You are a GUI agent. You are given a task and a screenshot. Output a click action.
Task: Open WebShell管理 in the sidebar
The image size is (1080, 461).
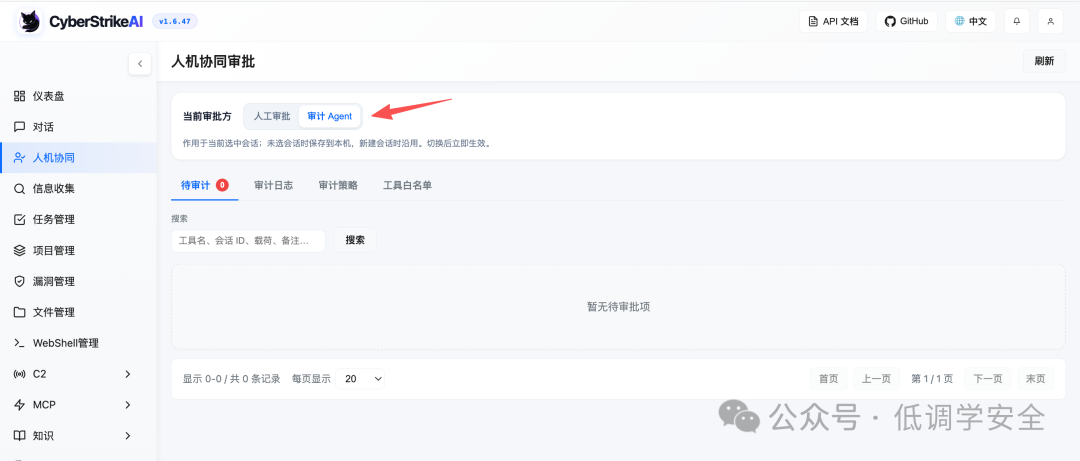click(x=79, y=343)
